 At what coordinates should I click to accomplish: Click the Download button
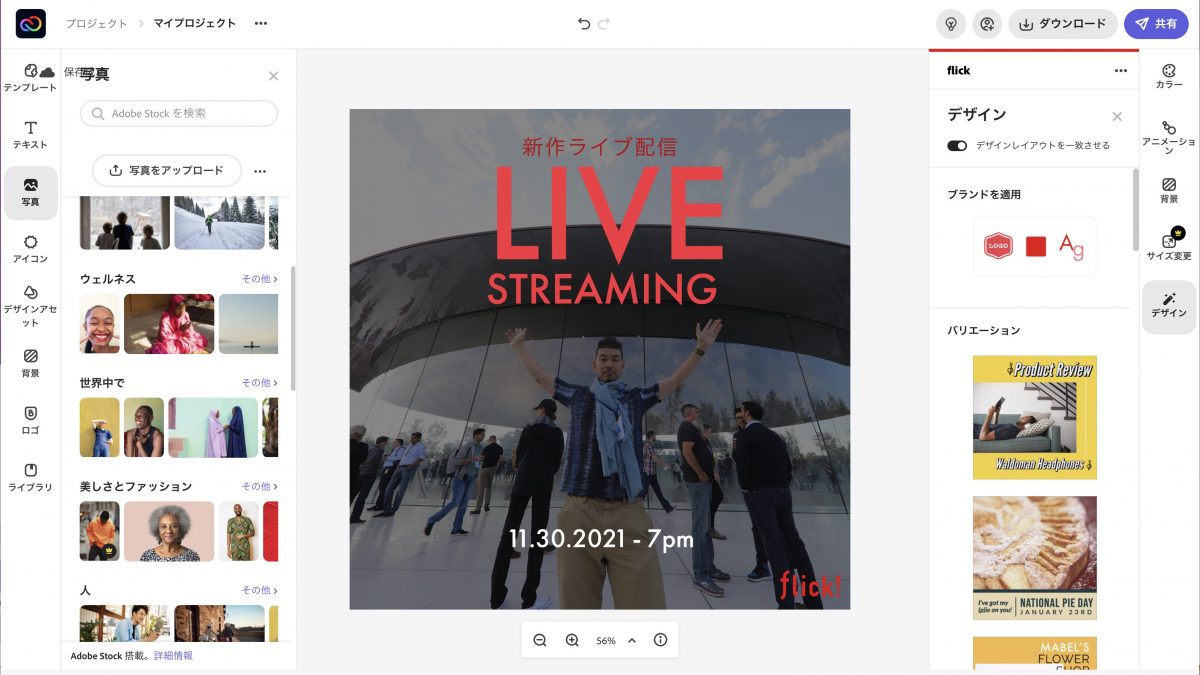click(1062, 24)
